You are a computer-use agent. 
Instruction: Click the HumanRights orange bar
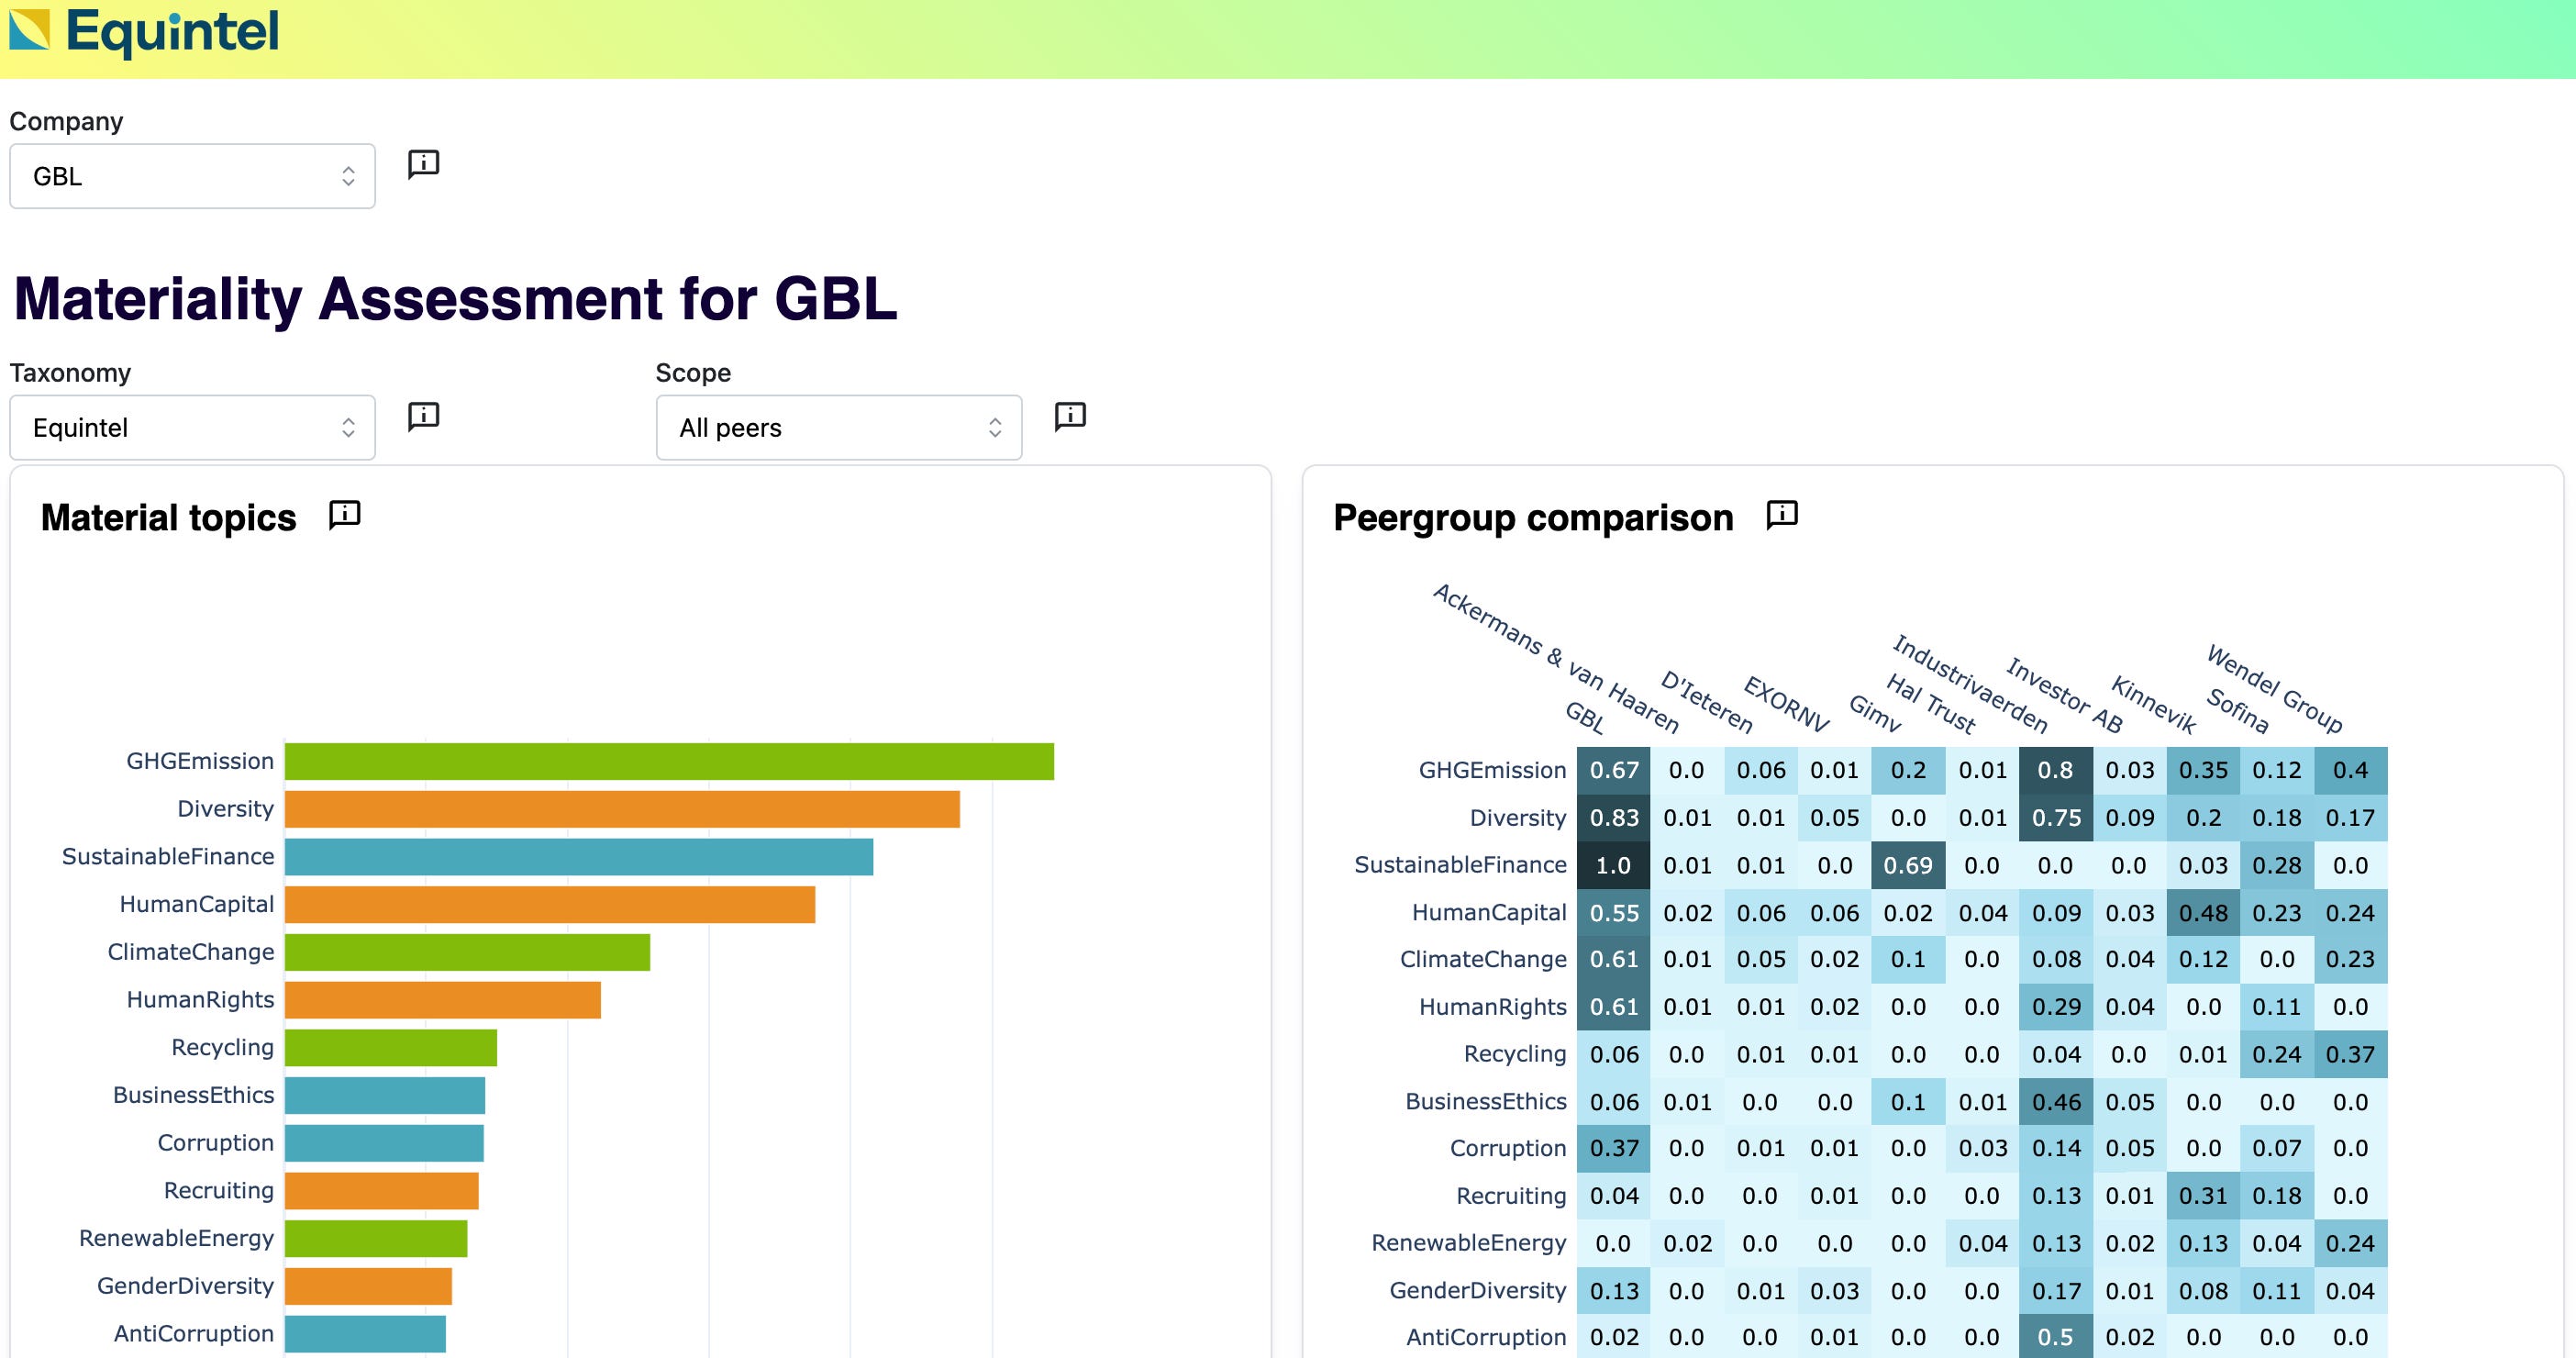443,1000
